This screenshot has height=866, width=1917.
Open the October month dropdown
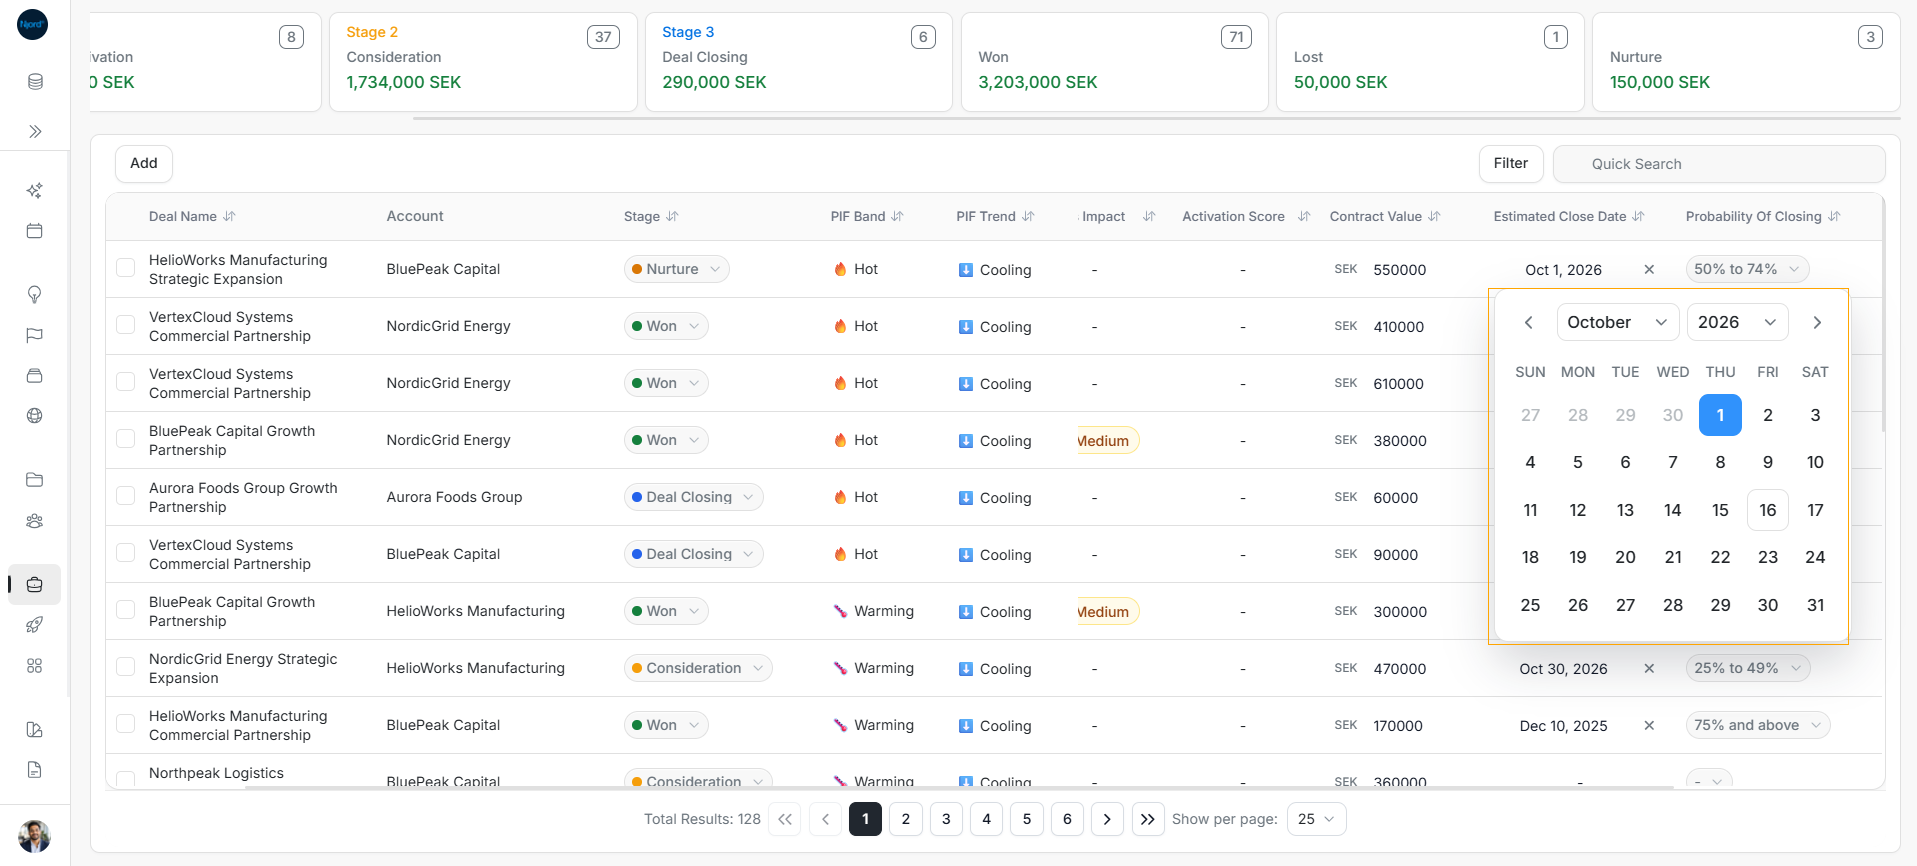click(1617, 322)
